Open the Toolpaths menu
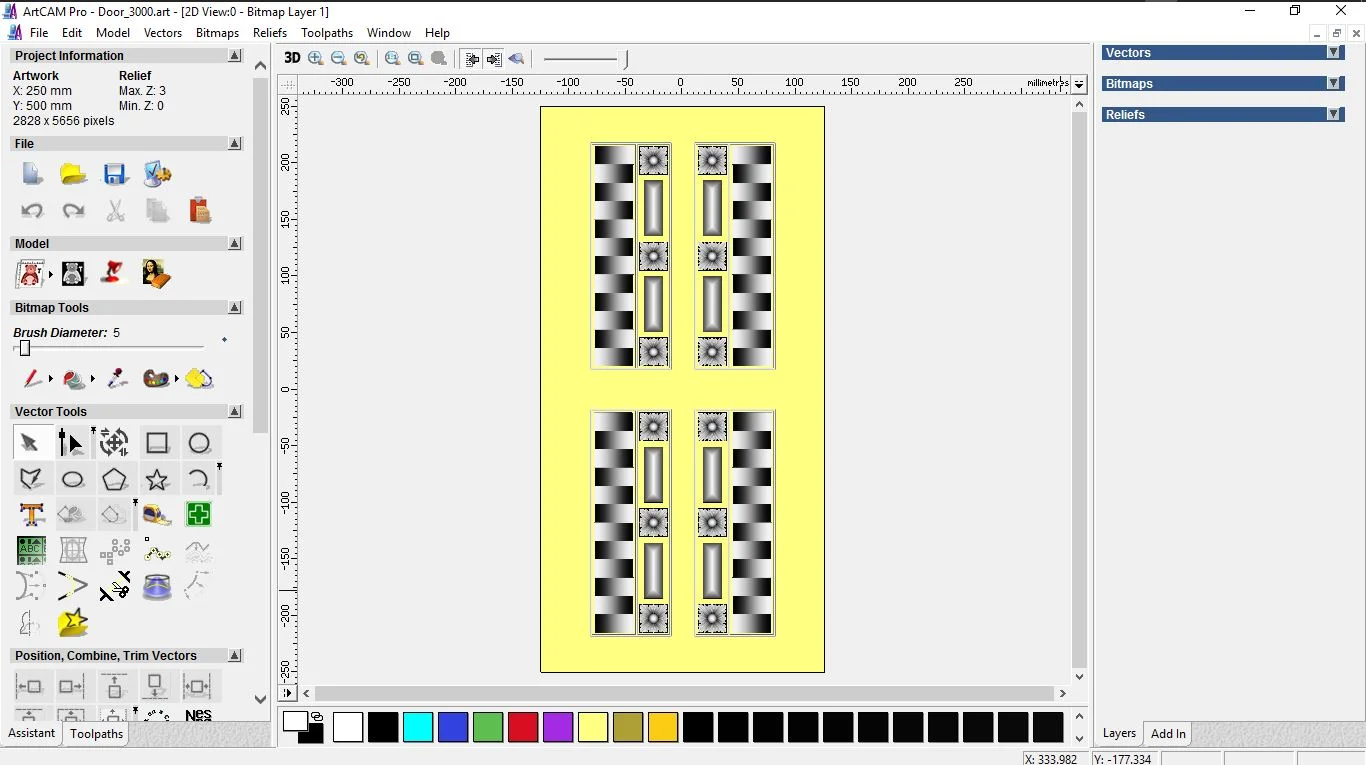Image resolution: width=1366 pixels, height=765 pixels. 327,33
